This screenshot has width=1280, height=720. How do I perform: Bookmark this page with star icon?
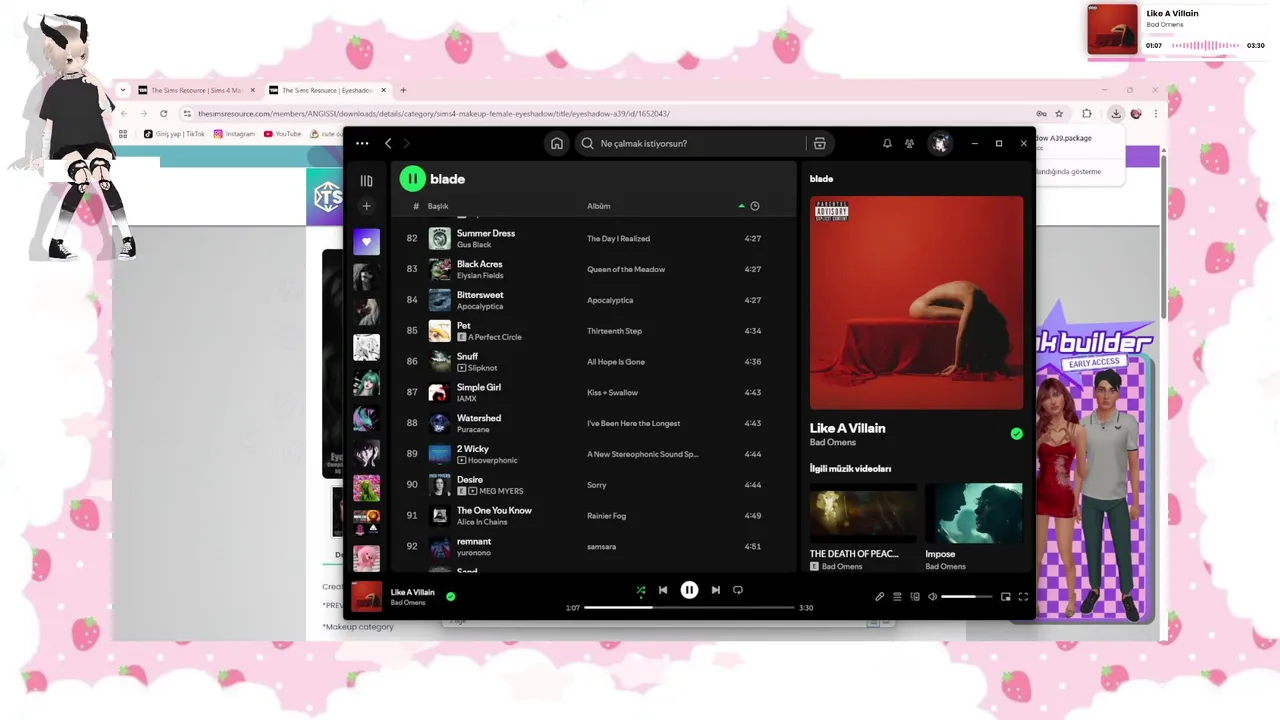point(1059,113)
